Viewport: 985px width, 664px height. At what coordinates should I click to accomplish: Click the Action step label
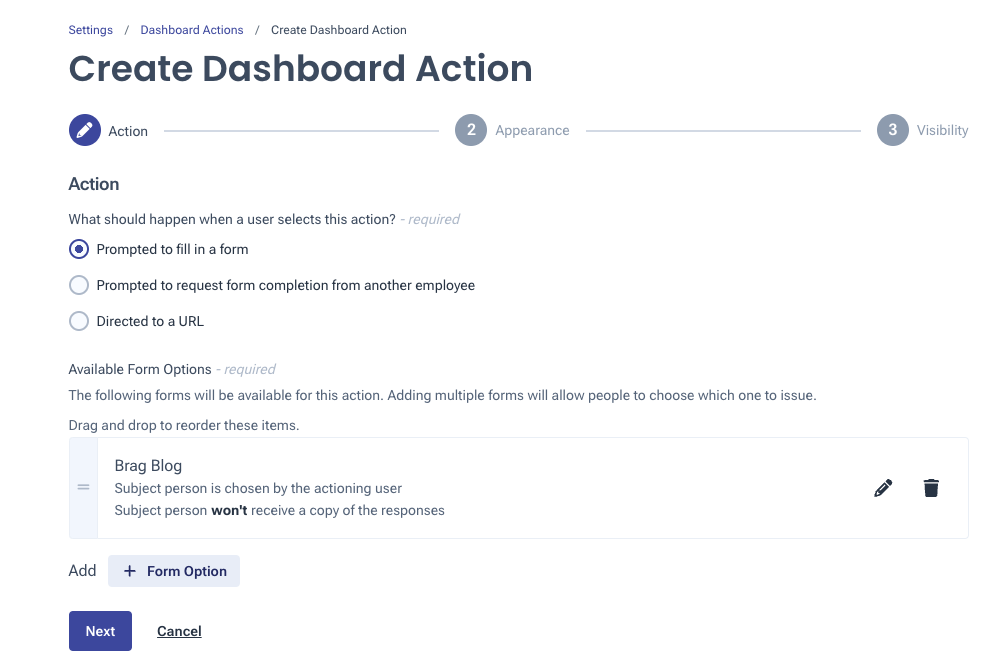tap(128, 131)
